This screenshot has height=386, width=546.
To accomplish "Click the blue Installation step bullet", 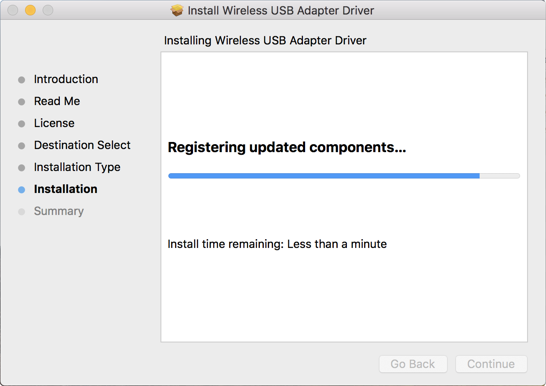I will point(22,190).
